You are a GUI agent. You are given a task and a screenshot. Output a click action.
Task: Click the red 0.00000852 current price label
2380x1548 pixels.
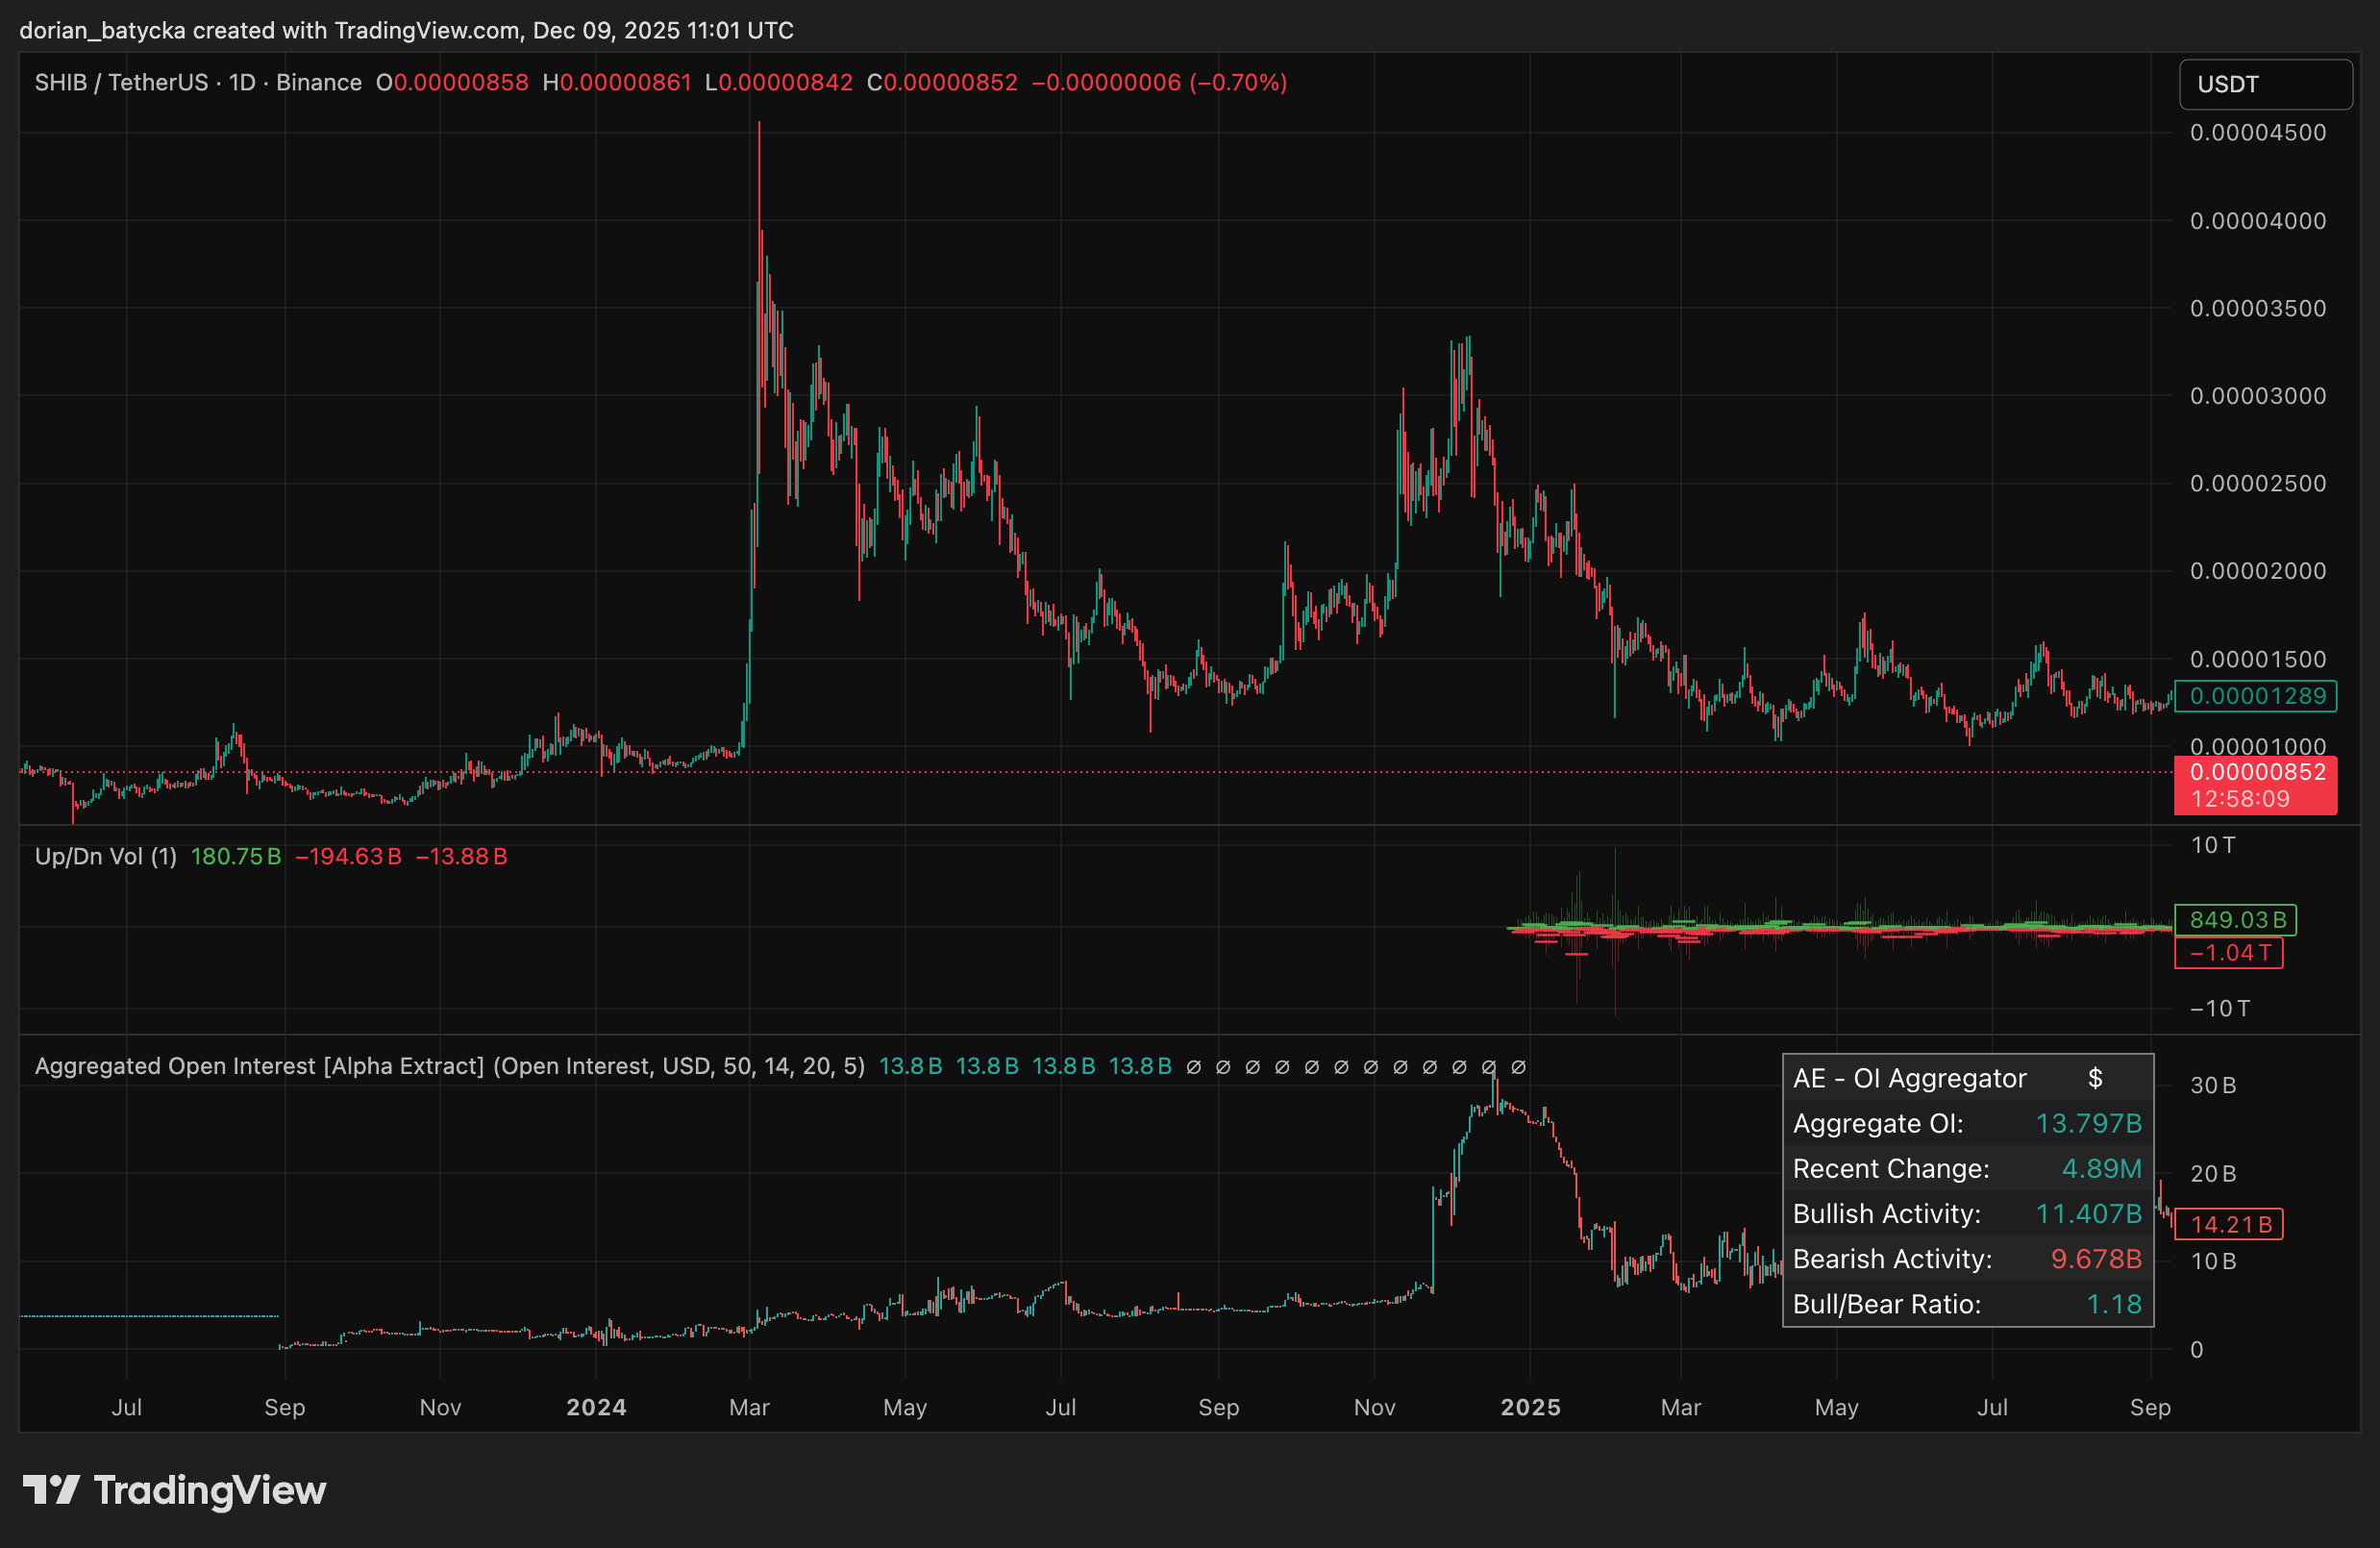(2257, 773)
